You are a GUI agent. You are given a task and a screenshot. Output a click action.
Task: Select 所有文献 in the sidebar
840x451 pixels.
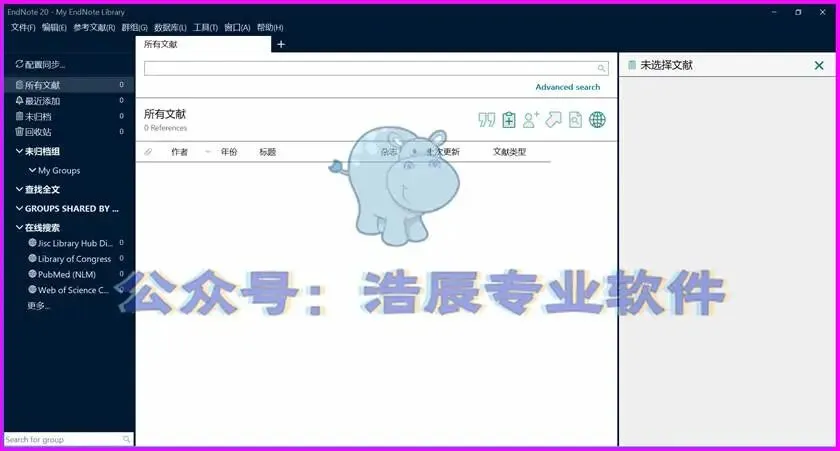(69, 85)
